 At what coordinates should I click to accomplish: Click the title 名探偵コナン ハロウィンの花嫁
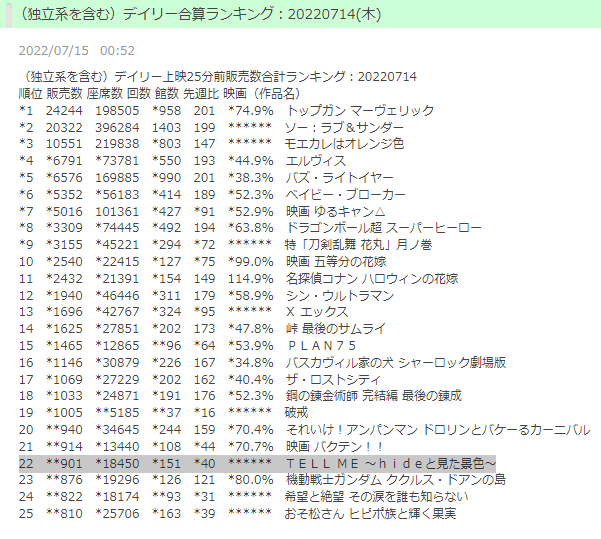pos(372,278)
